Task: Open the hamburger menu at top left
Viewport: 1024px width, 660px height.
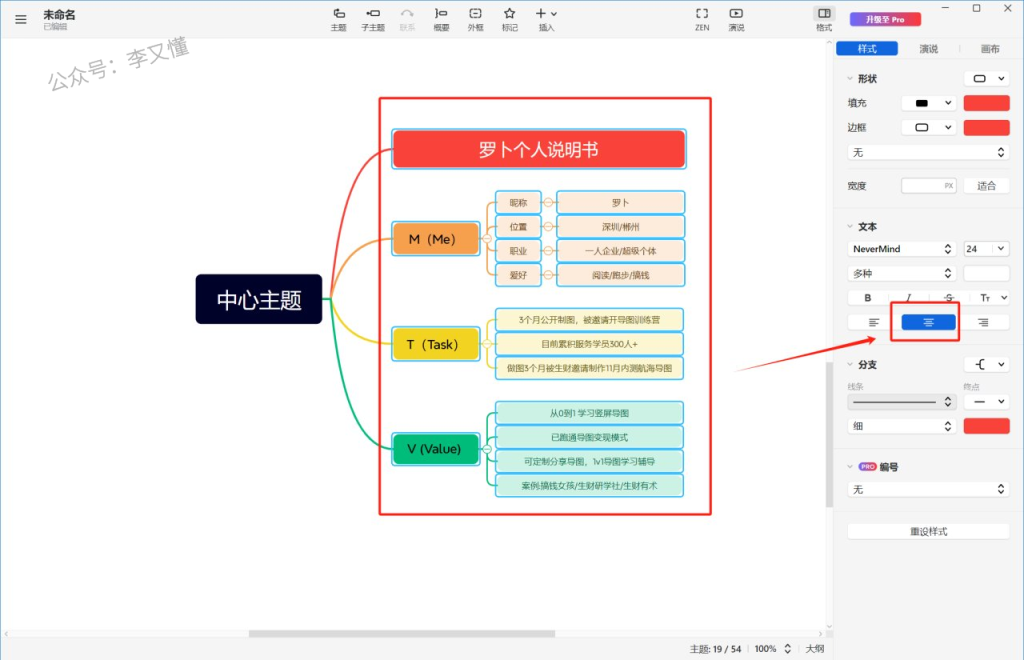Action: click(x=21, y=19)
